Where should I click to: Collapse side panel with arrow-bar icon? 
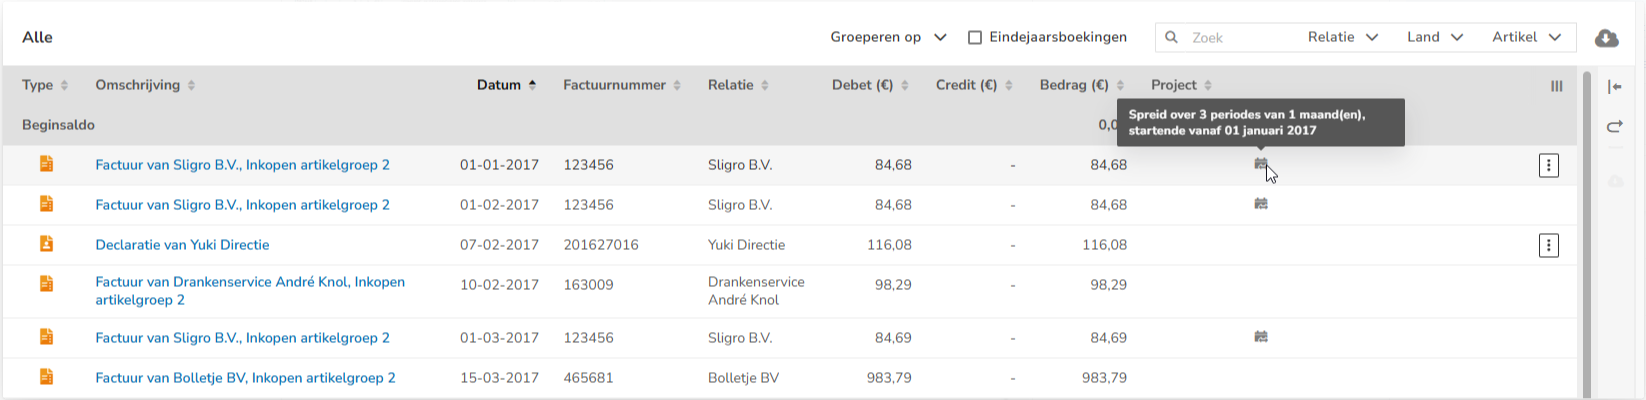1614,87
